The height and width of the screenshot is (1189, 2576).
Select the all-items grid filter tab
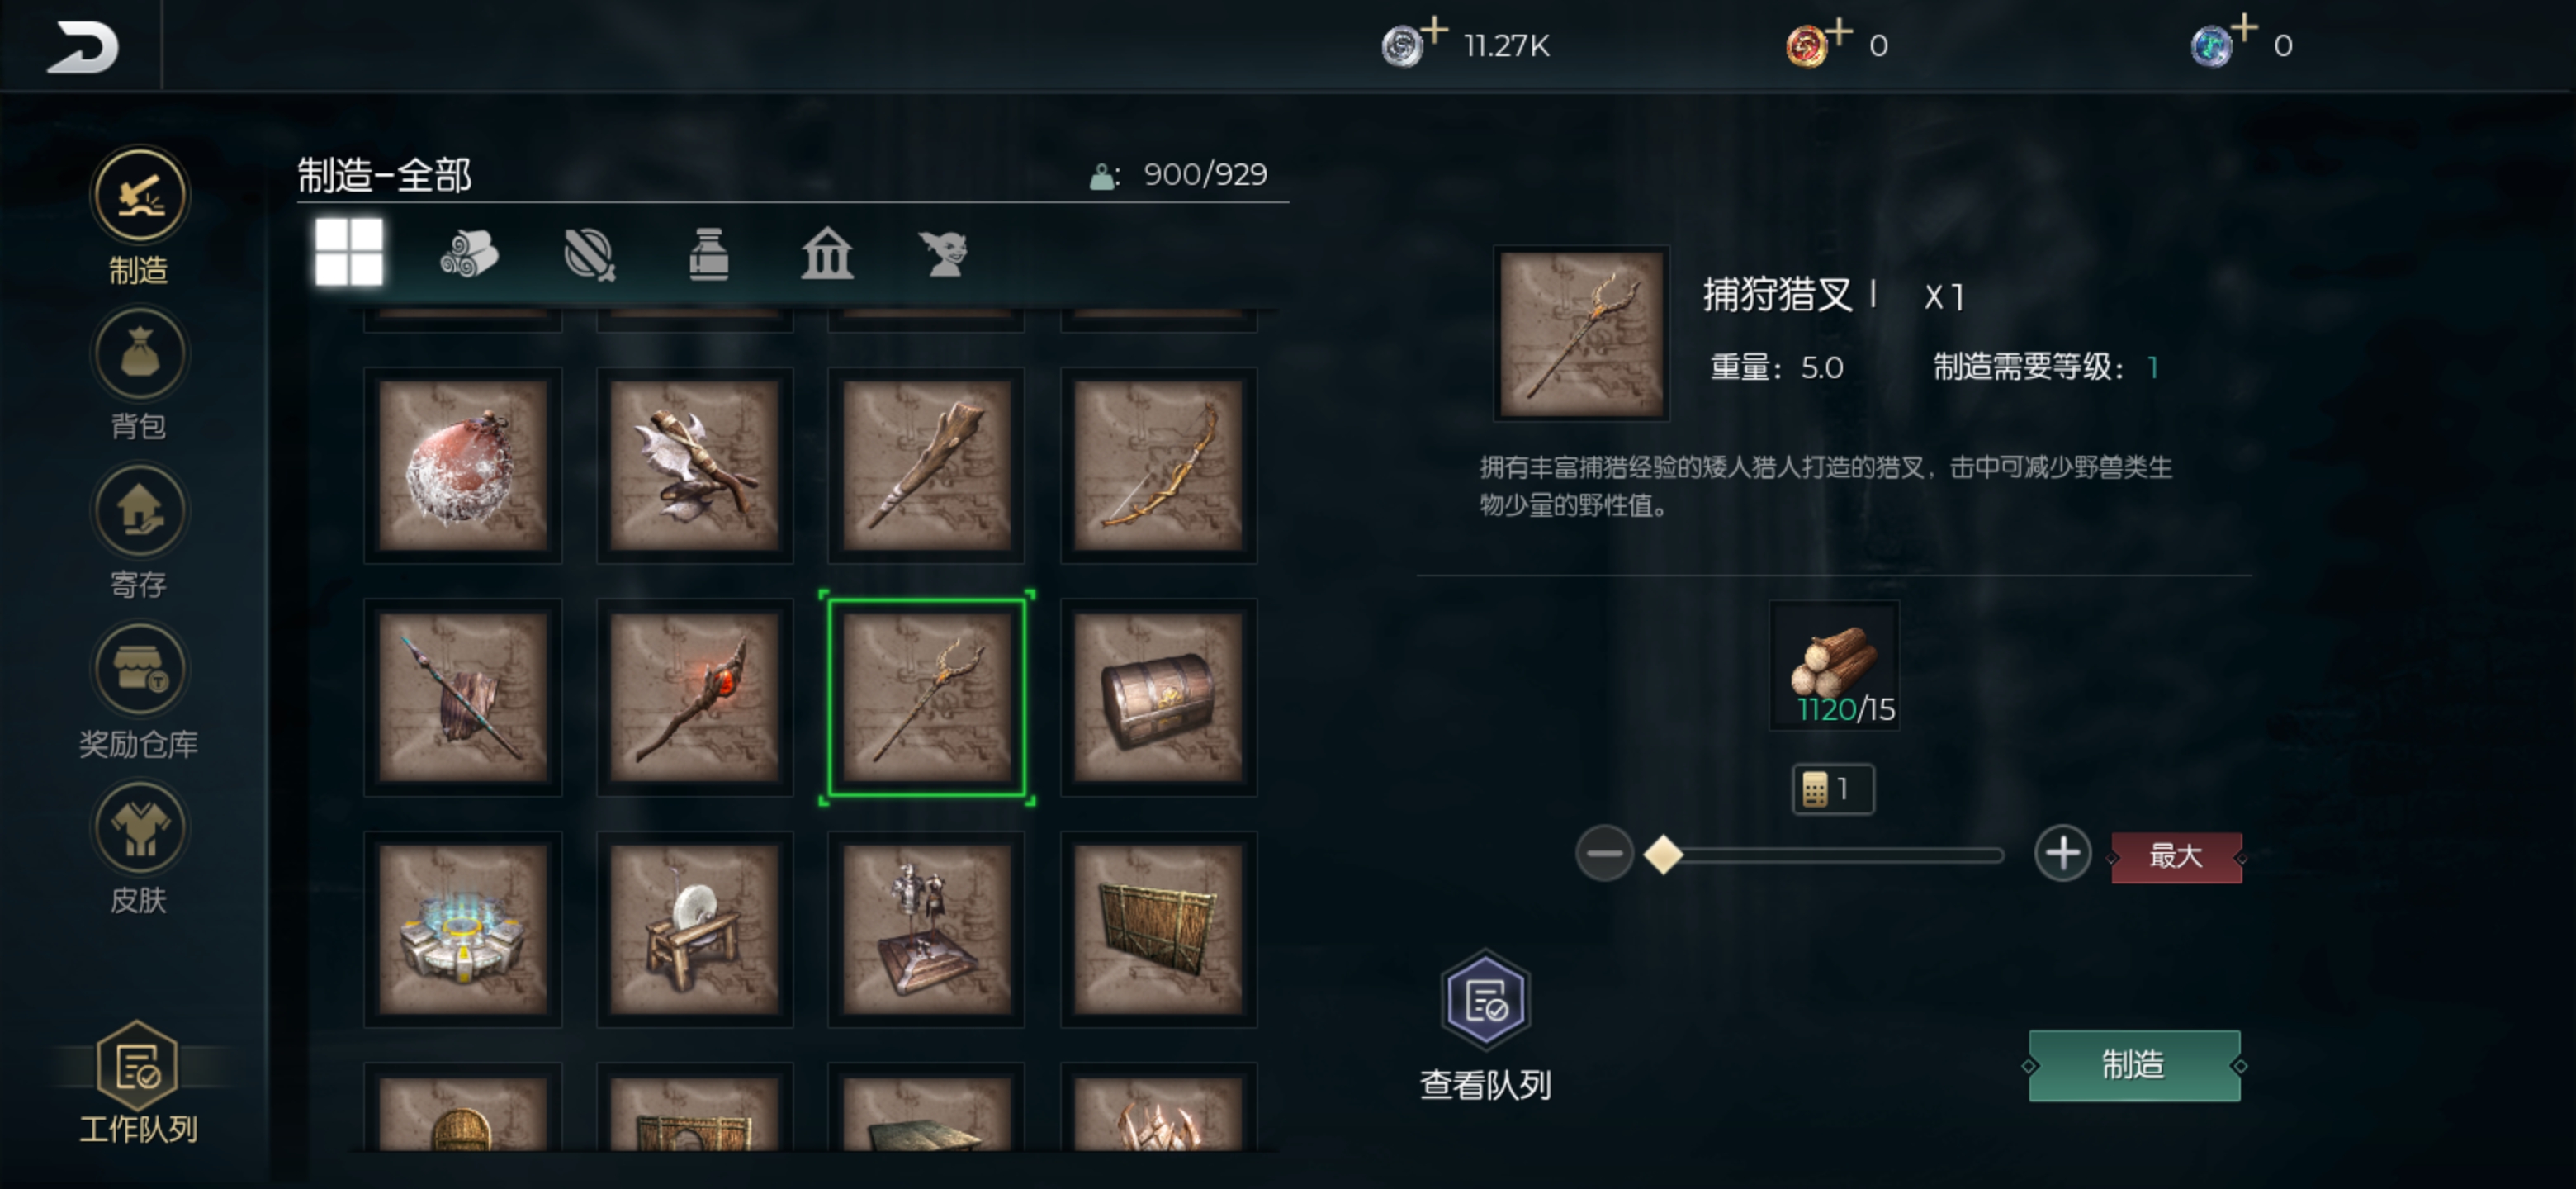348,252
